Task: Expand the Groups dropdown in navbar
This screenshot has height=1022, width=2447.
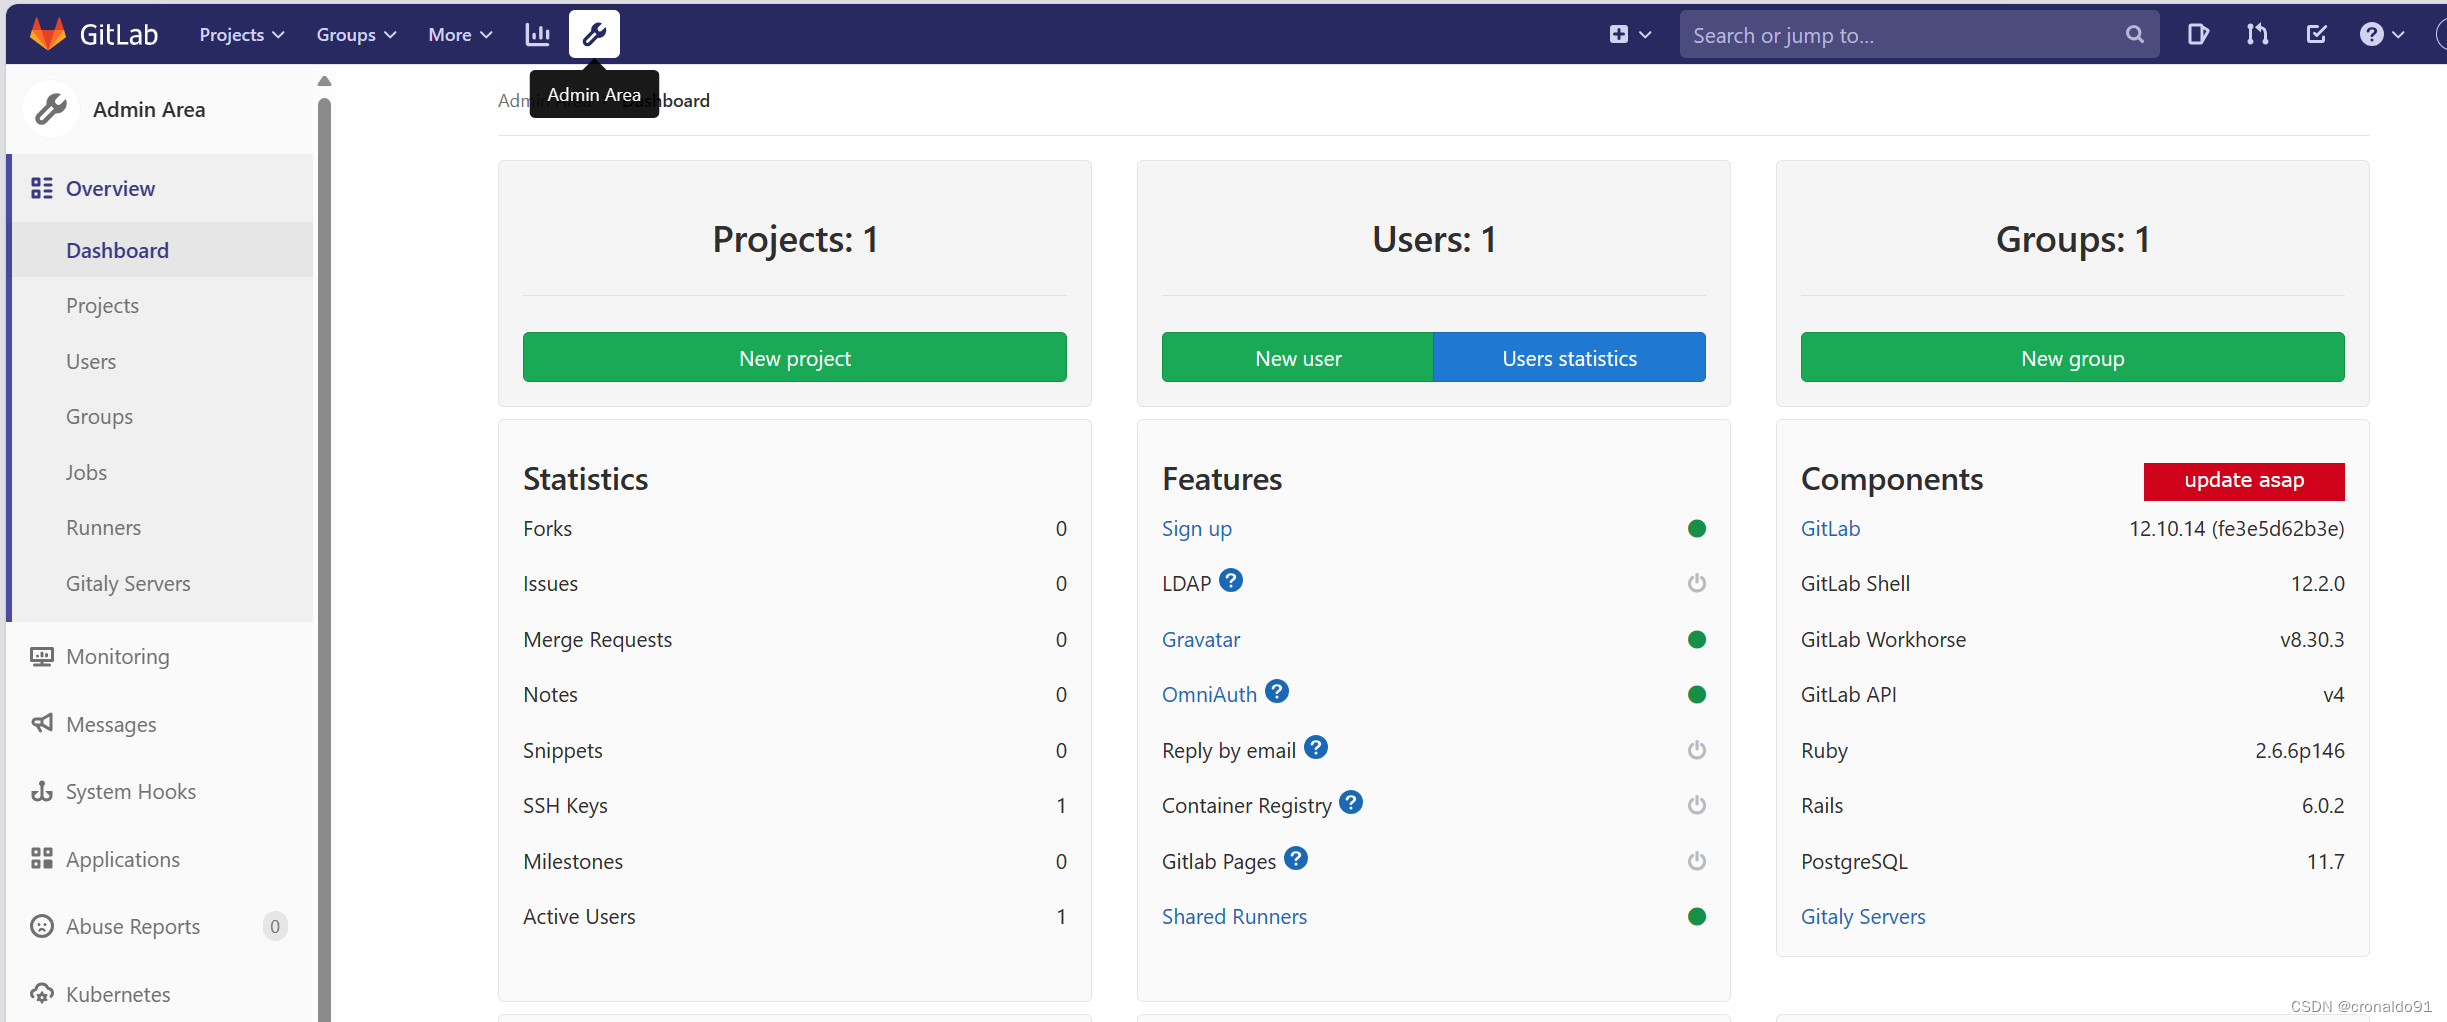Action: click(356, 35)
